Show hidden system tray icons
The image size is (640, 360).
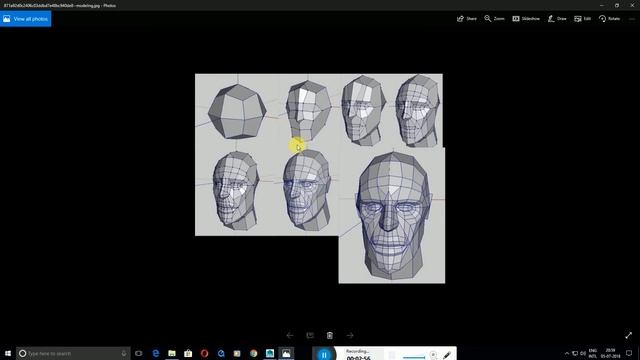(567, 353)
